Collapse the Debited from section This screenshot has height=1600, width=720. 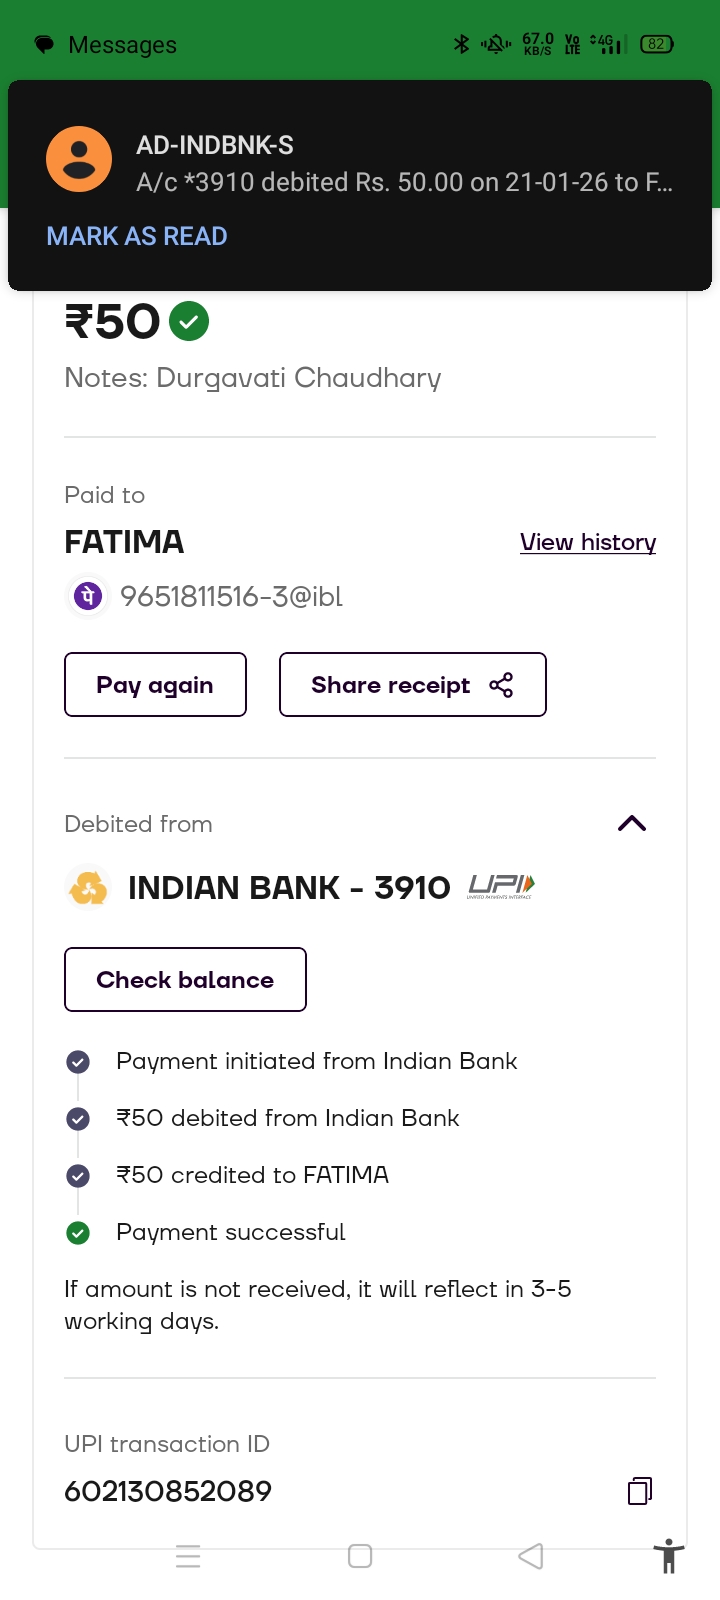pyautogui.click(x=632, y=824)
